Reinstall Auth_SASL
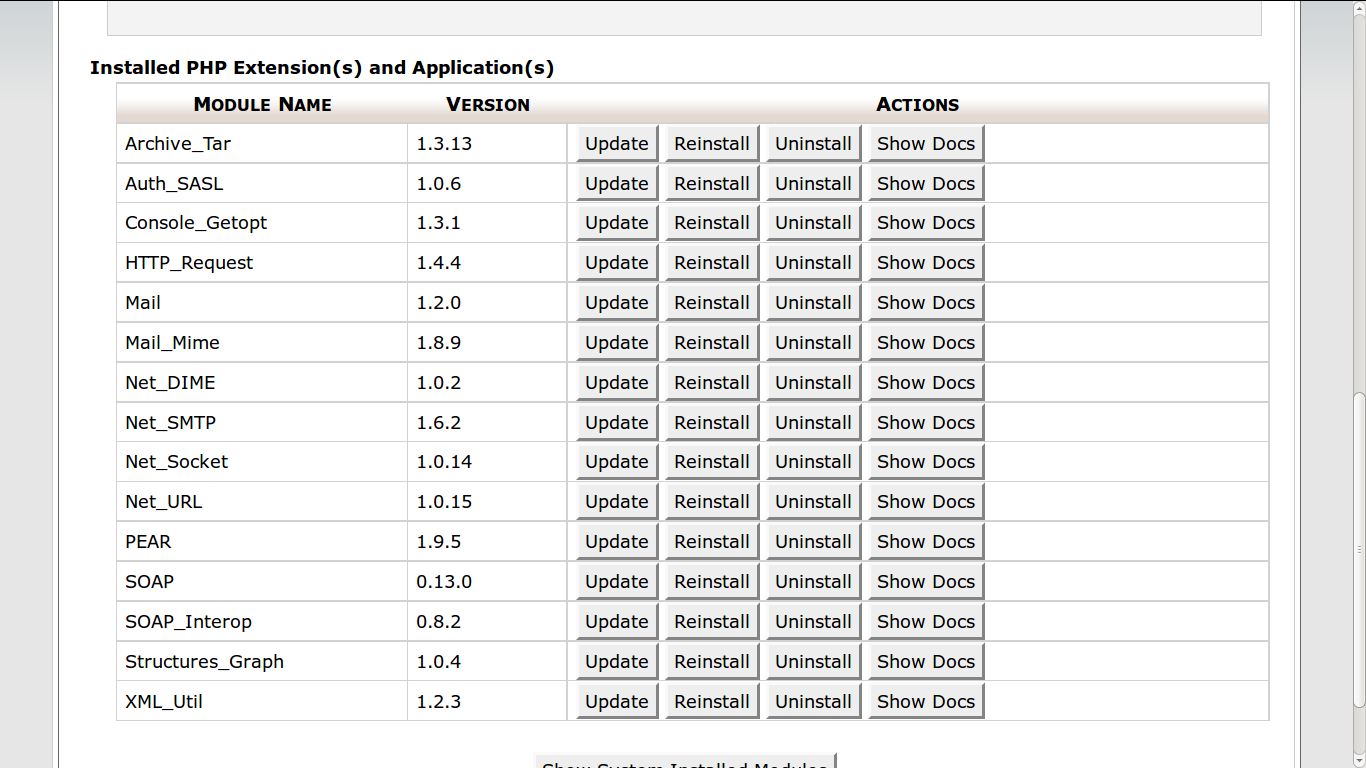Screen dimensions: 1366x768 coord(712,183)
